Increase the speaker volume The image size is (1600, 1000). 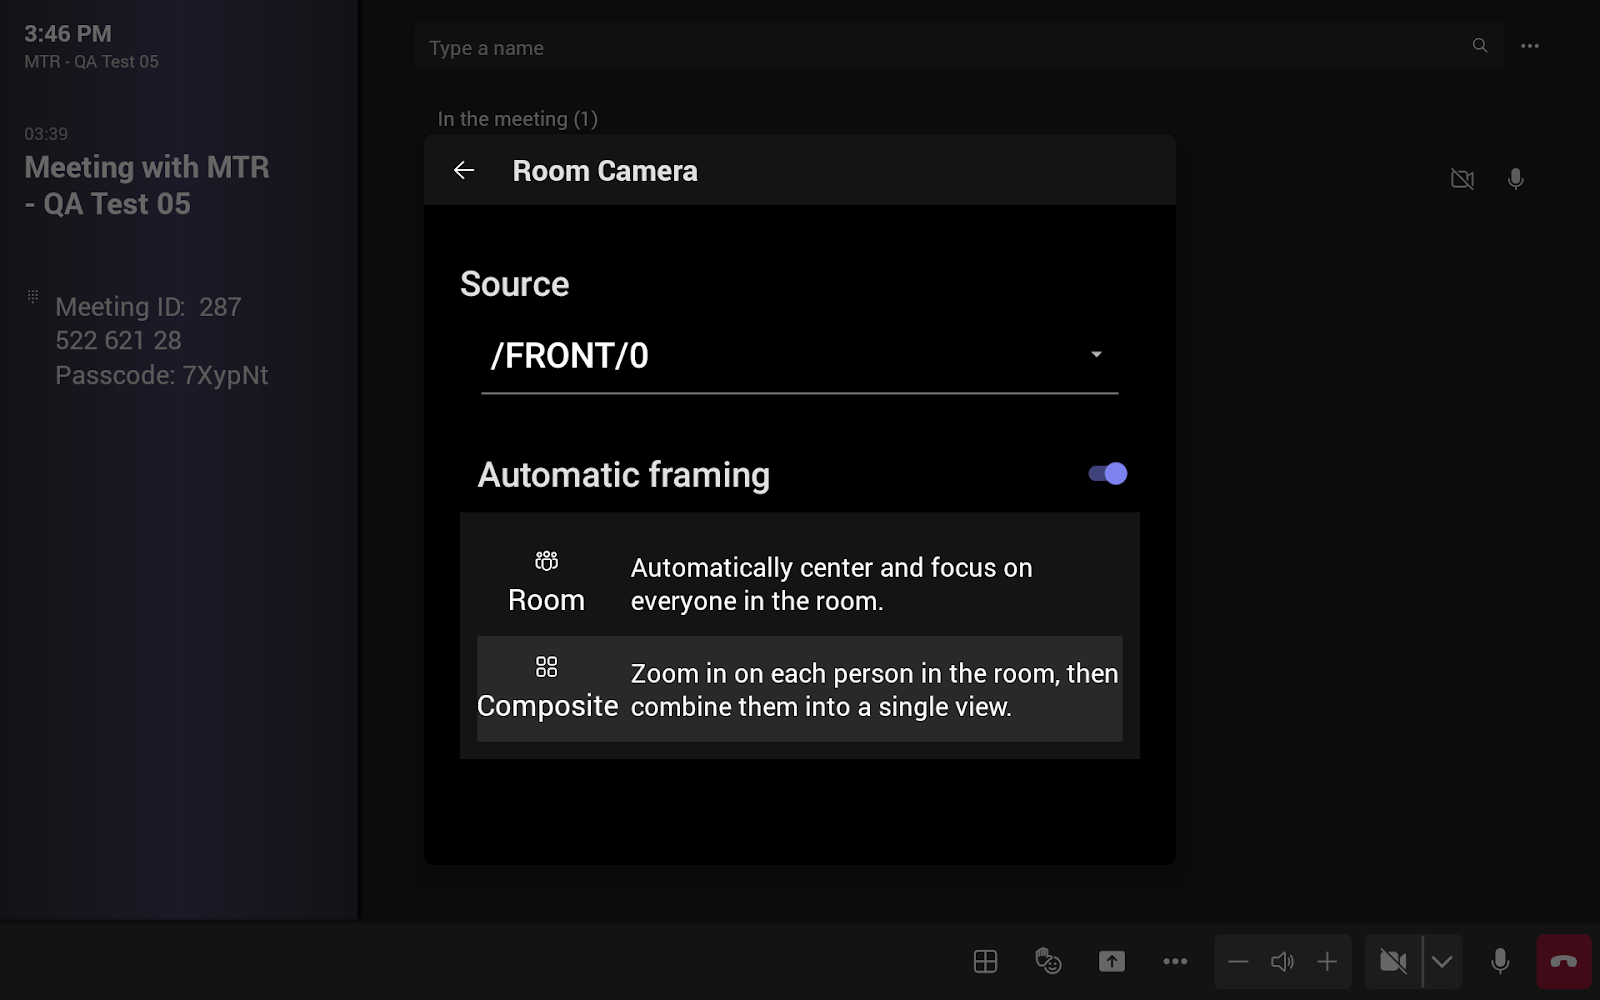point(1327,961)
